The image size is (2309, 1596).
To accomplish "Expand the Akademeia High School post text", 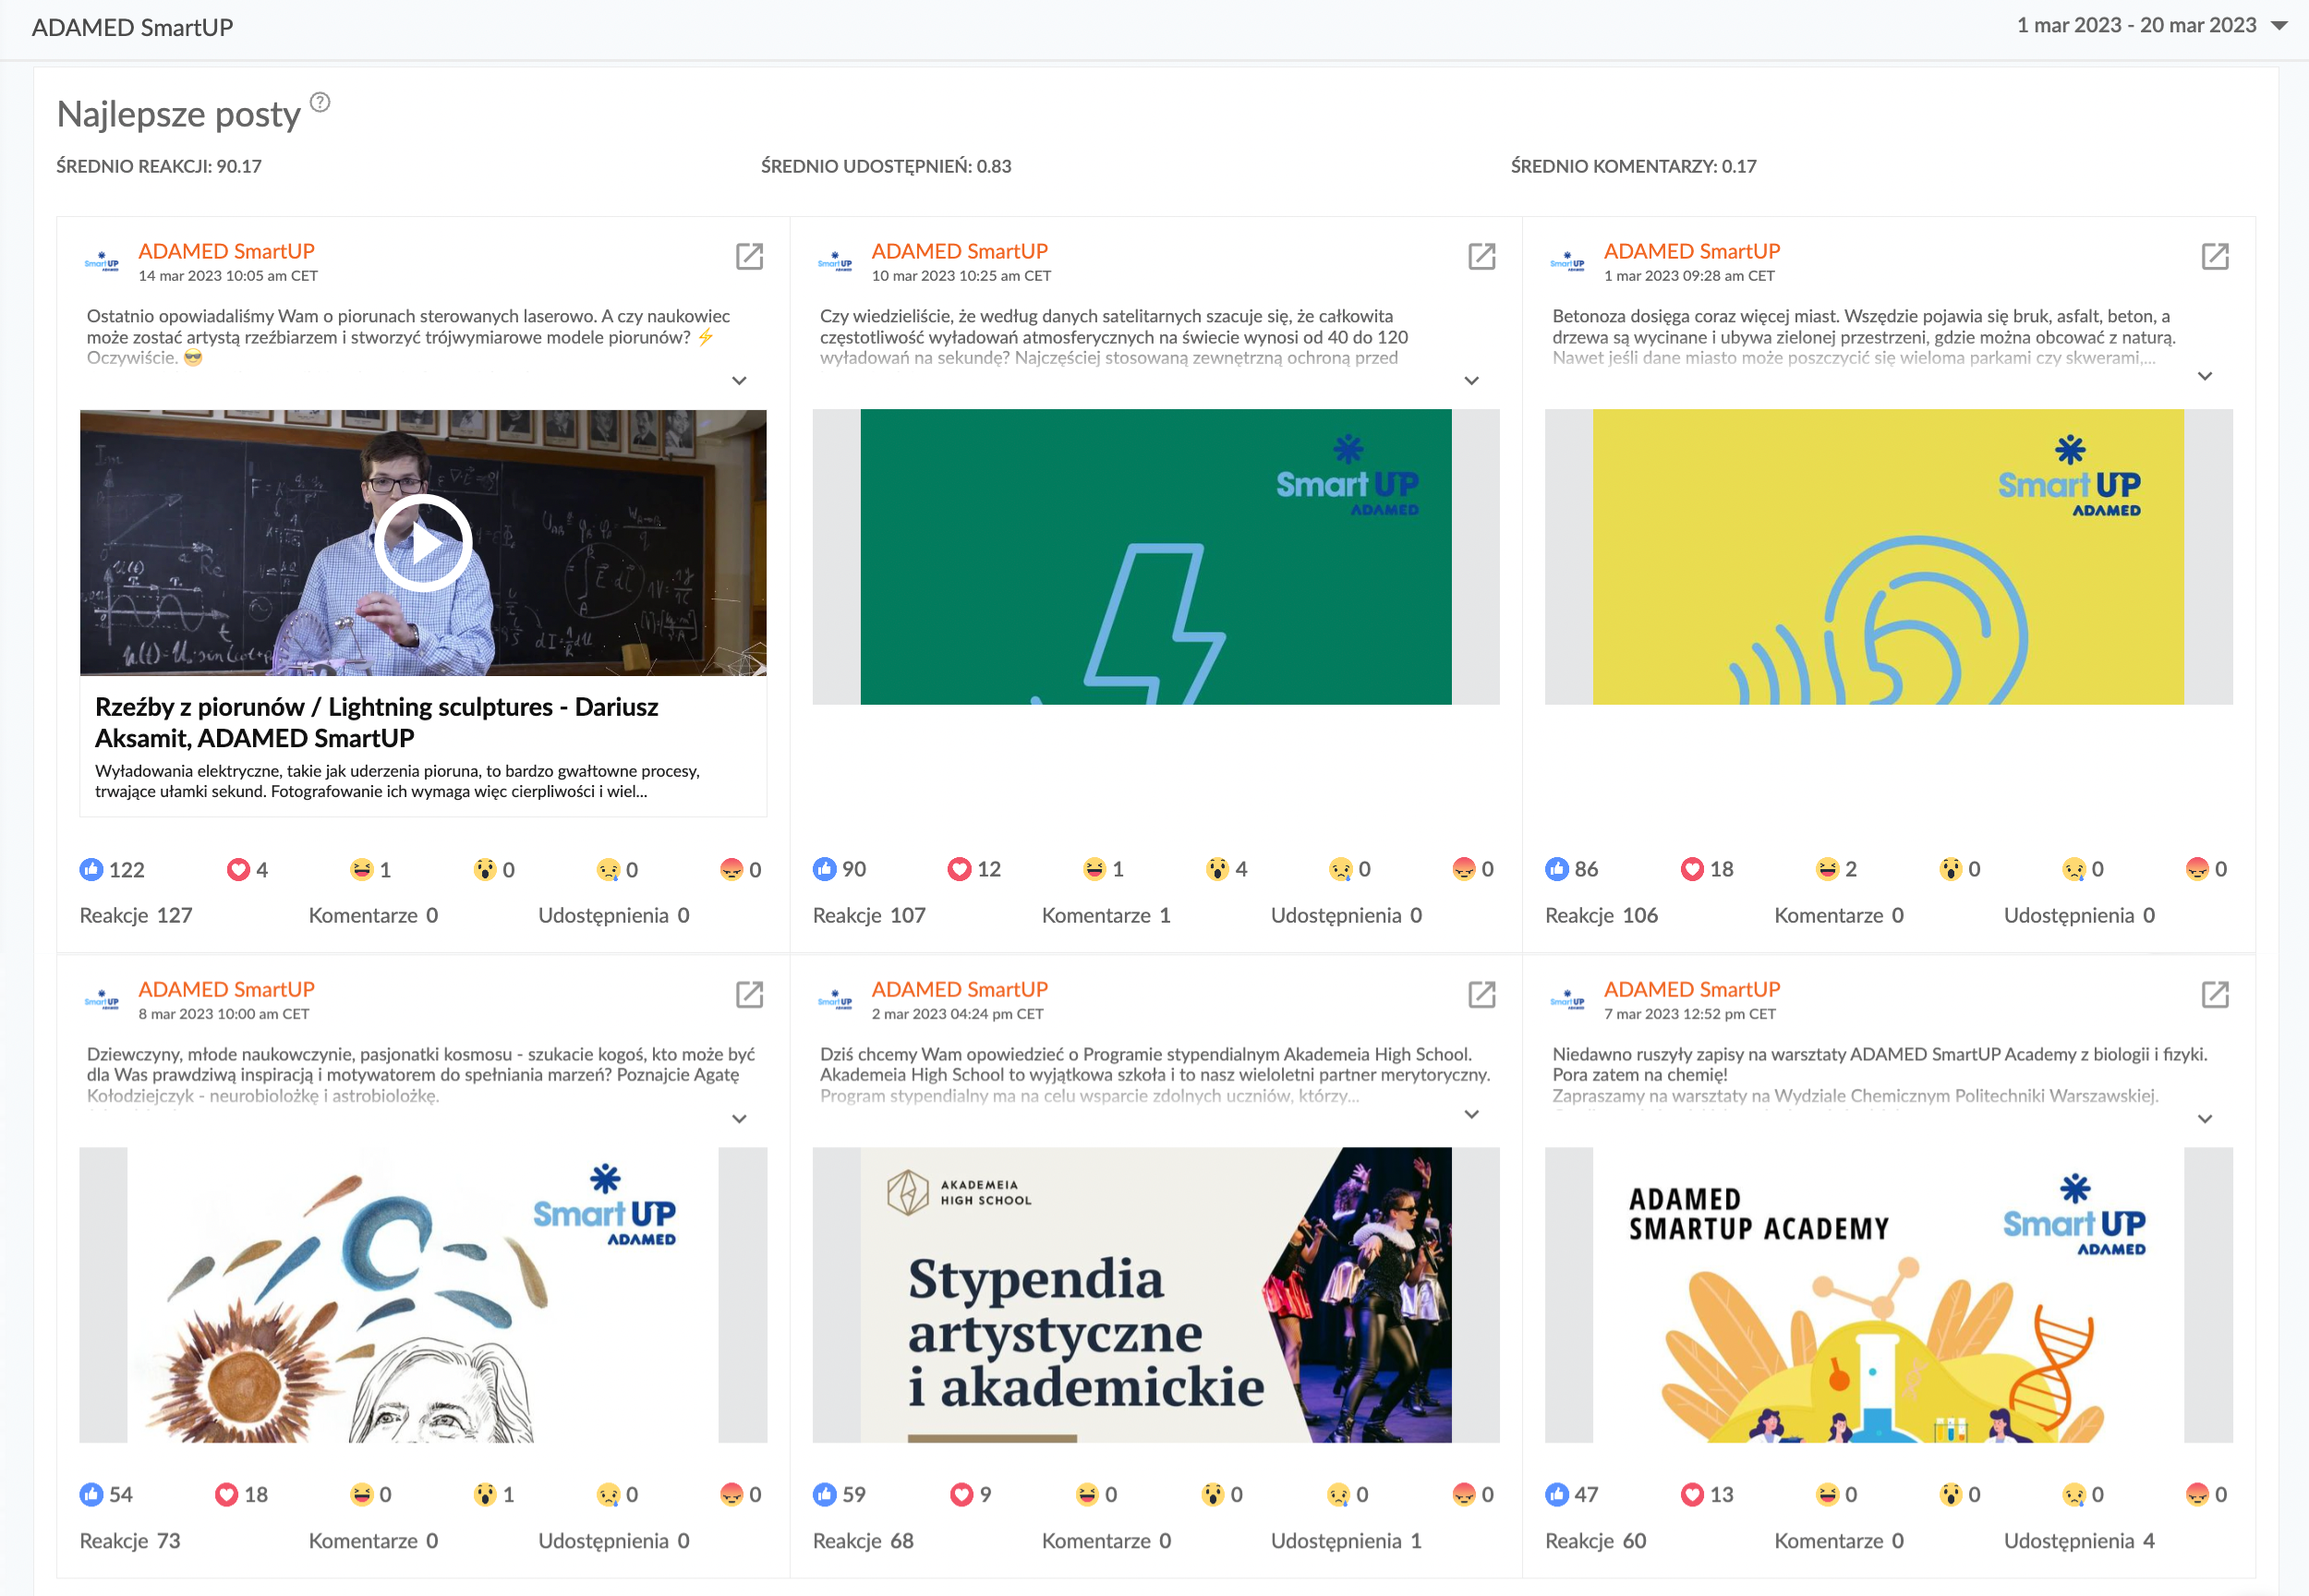I will tap(1471, 1115).
